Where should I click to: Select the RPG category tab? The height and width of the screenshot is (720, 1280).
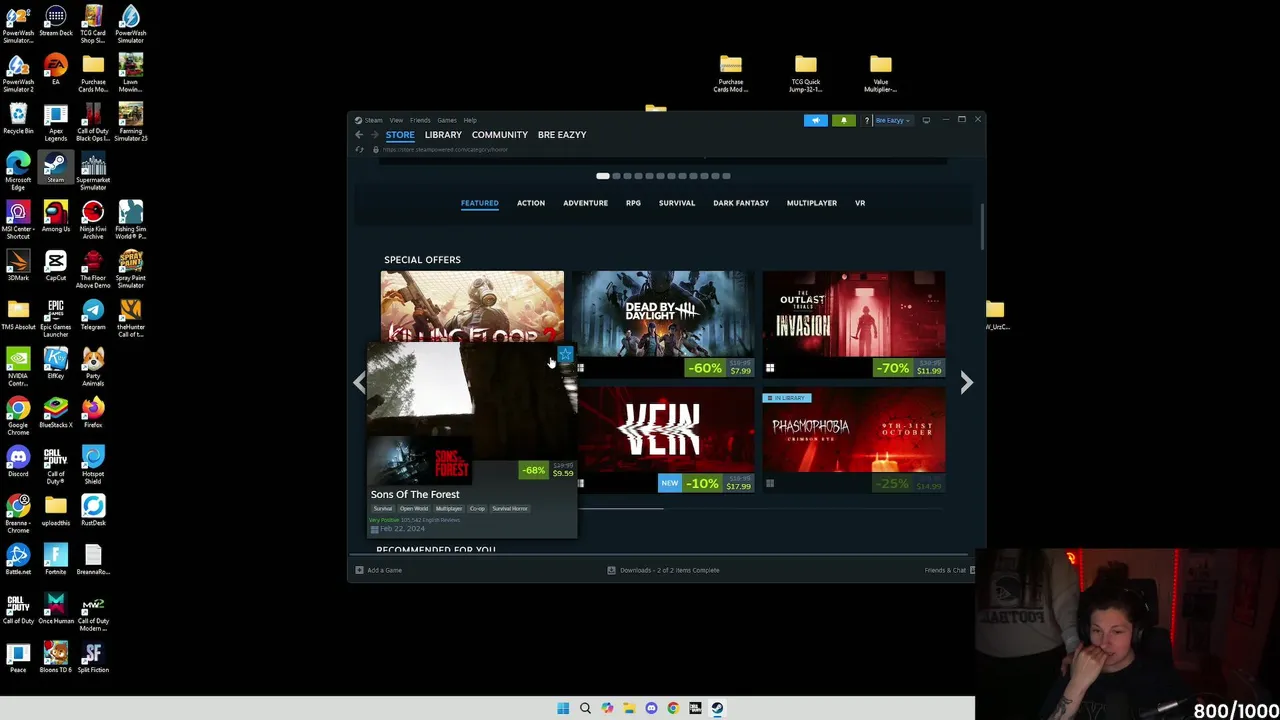pos(633,203)
